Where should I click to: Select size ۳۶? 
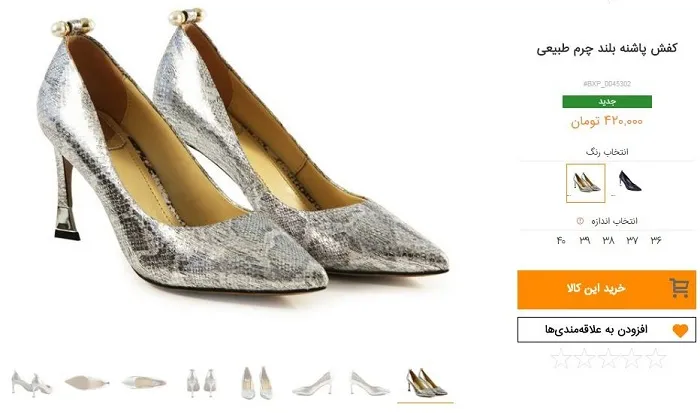[655, 240]
